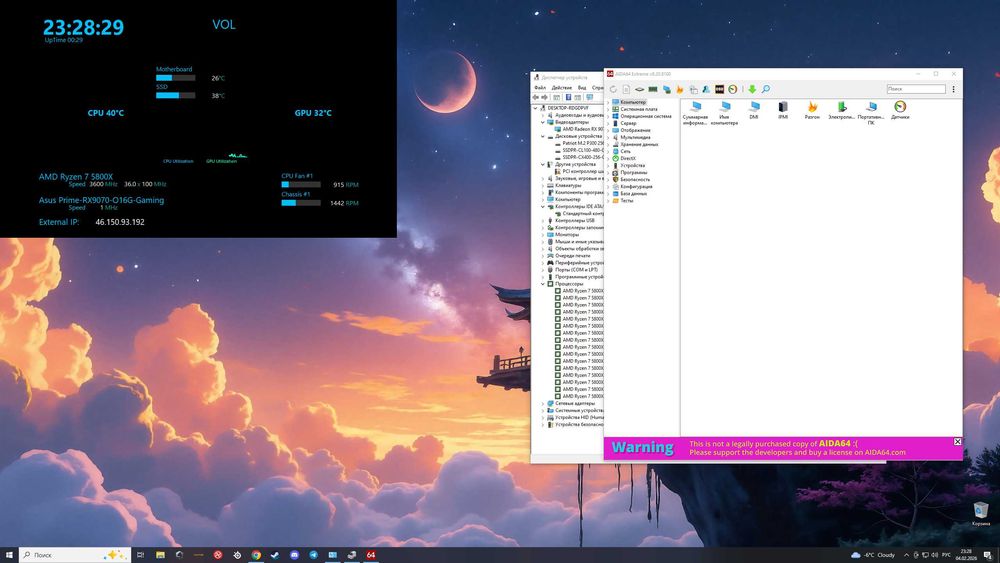The height and width of the screenshot is (563, 1000).
Task: Select Конфигурация in the AIDA64 tree
Action: [636, 186]
